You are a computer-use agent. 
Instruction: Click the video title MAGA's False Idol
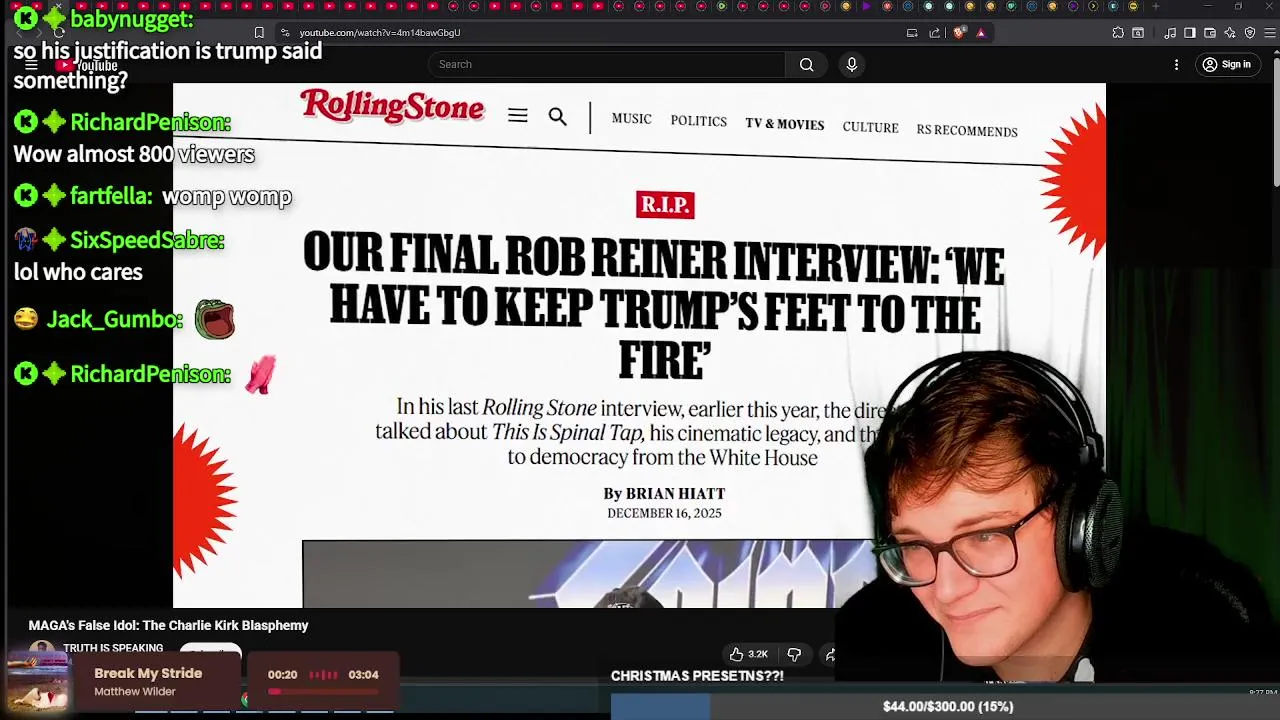tap(168, 625)
